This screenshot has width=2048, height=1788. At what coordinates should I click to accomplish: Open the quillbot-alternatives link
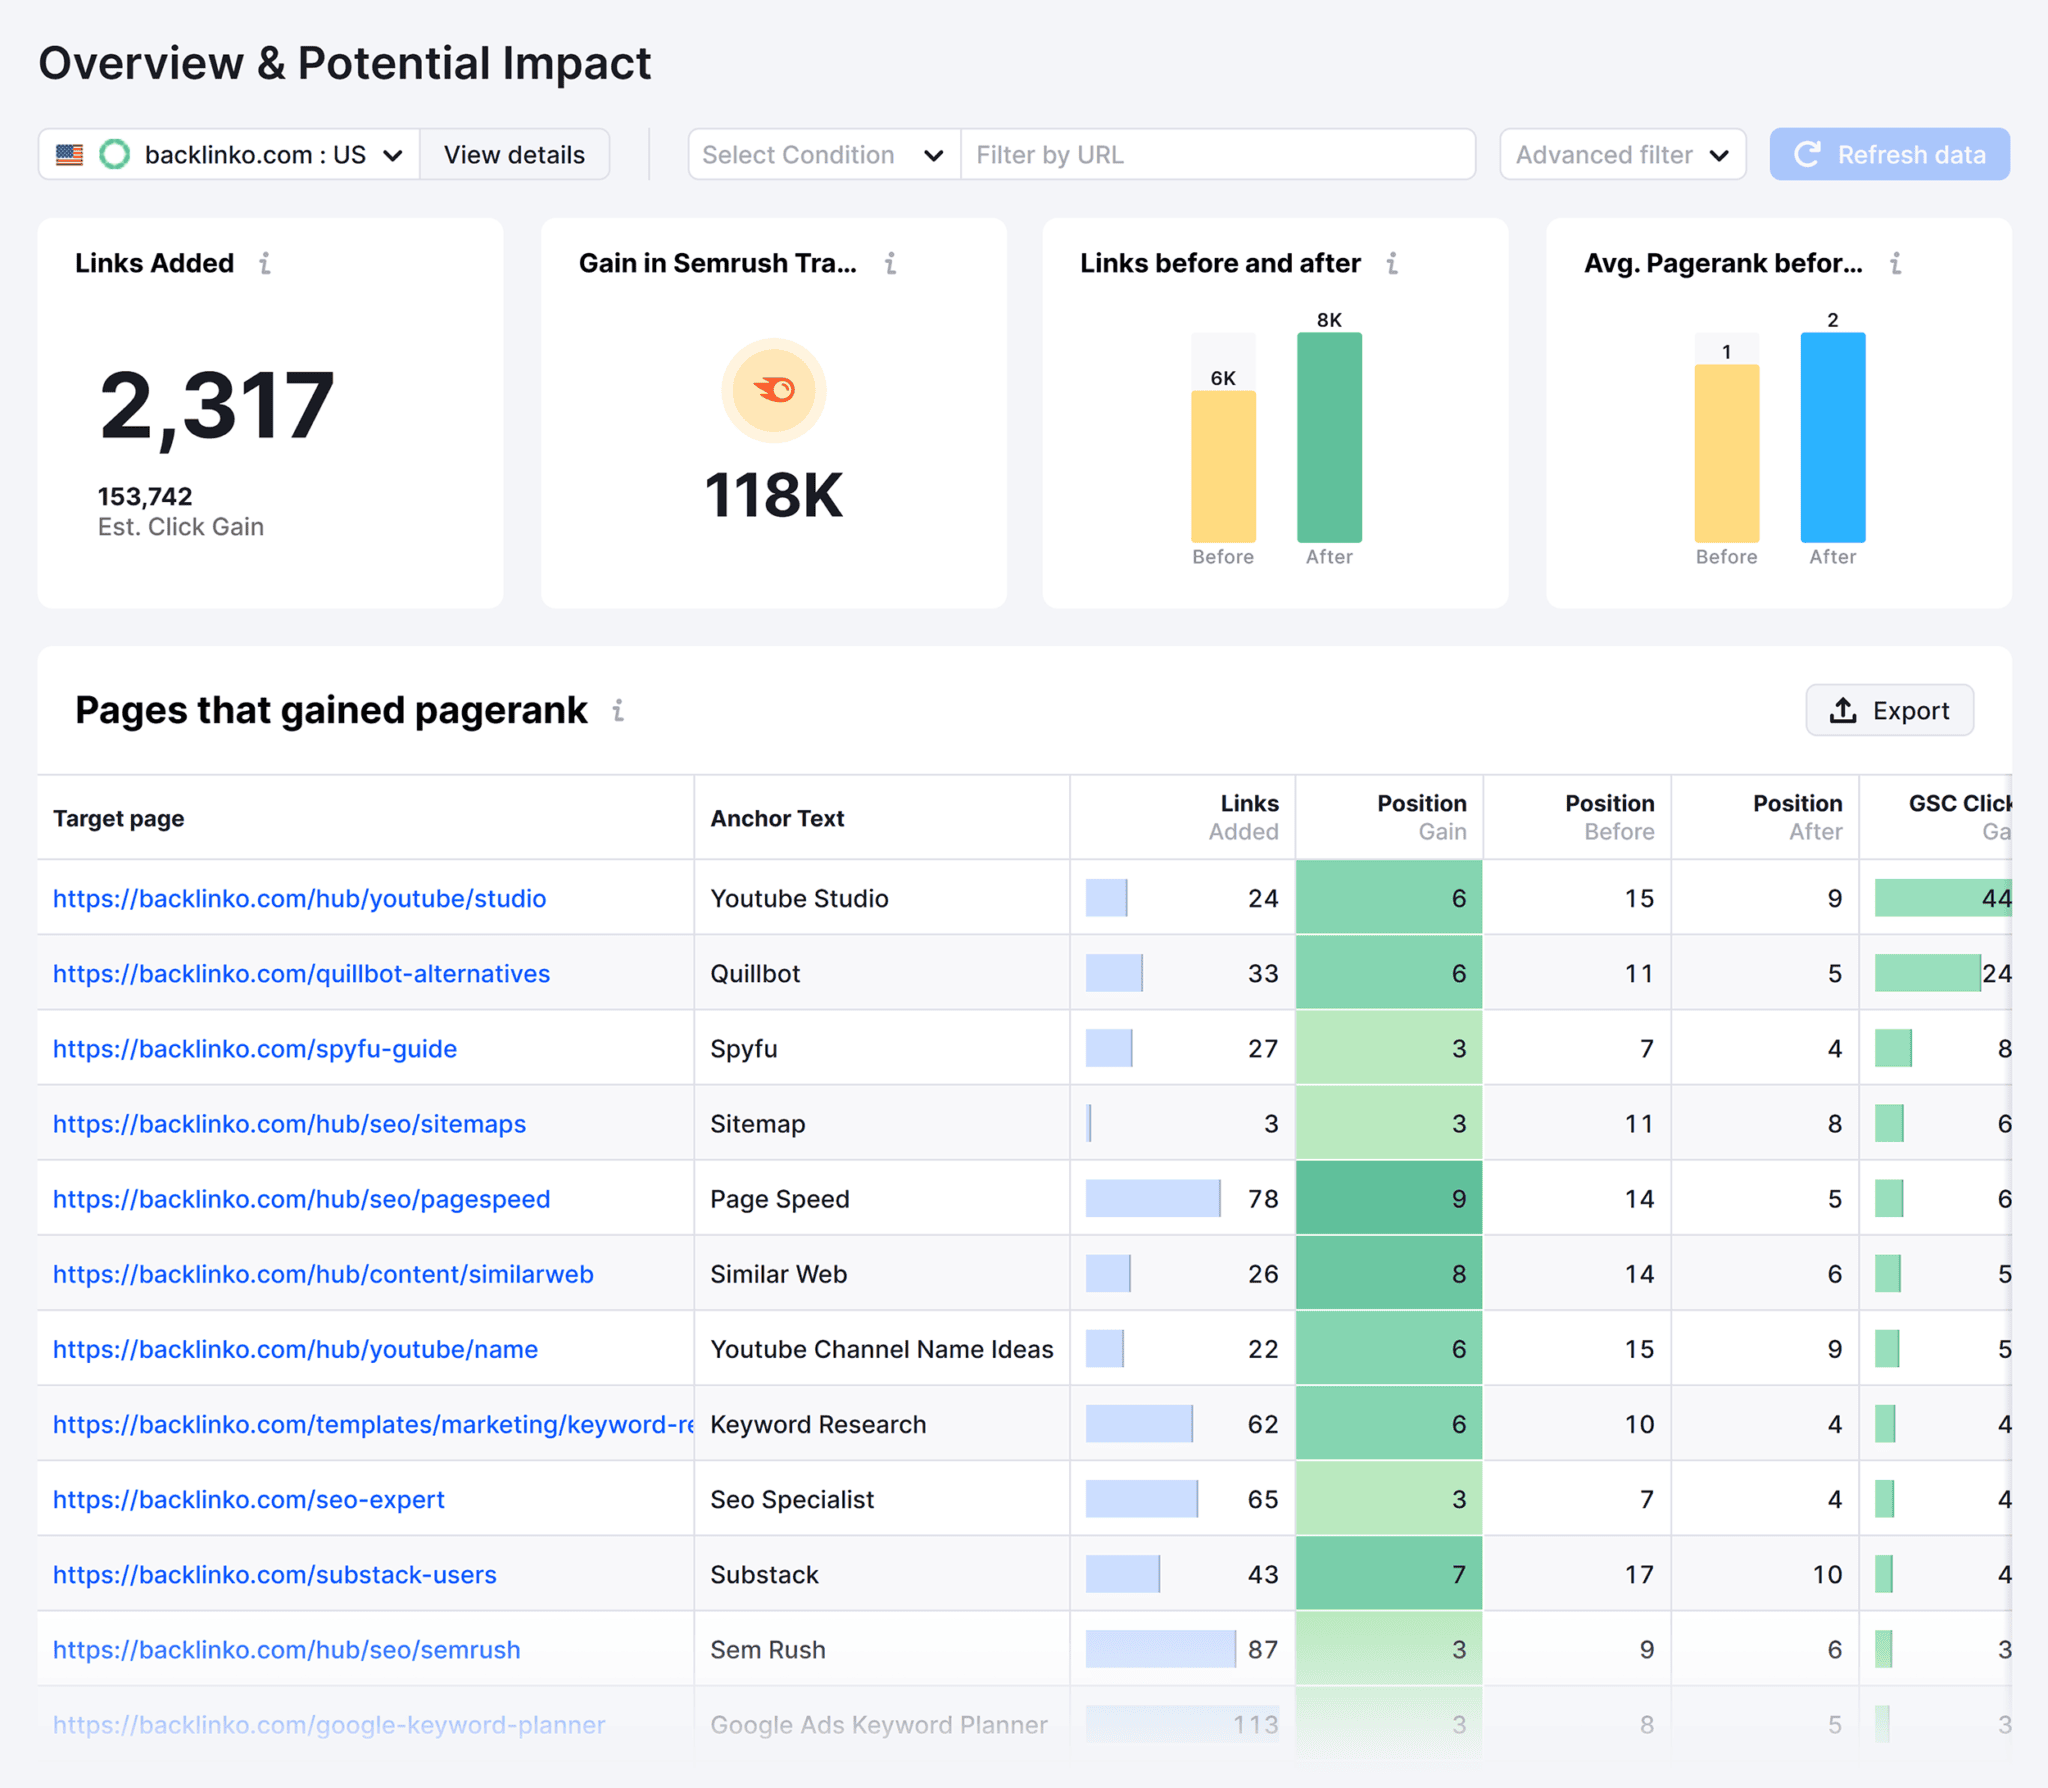click(302, 973)
